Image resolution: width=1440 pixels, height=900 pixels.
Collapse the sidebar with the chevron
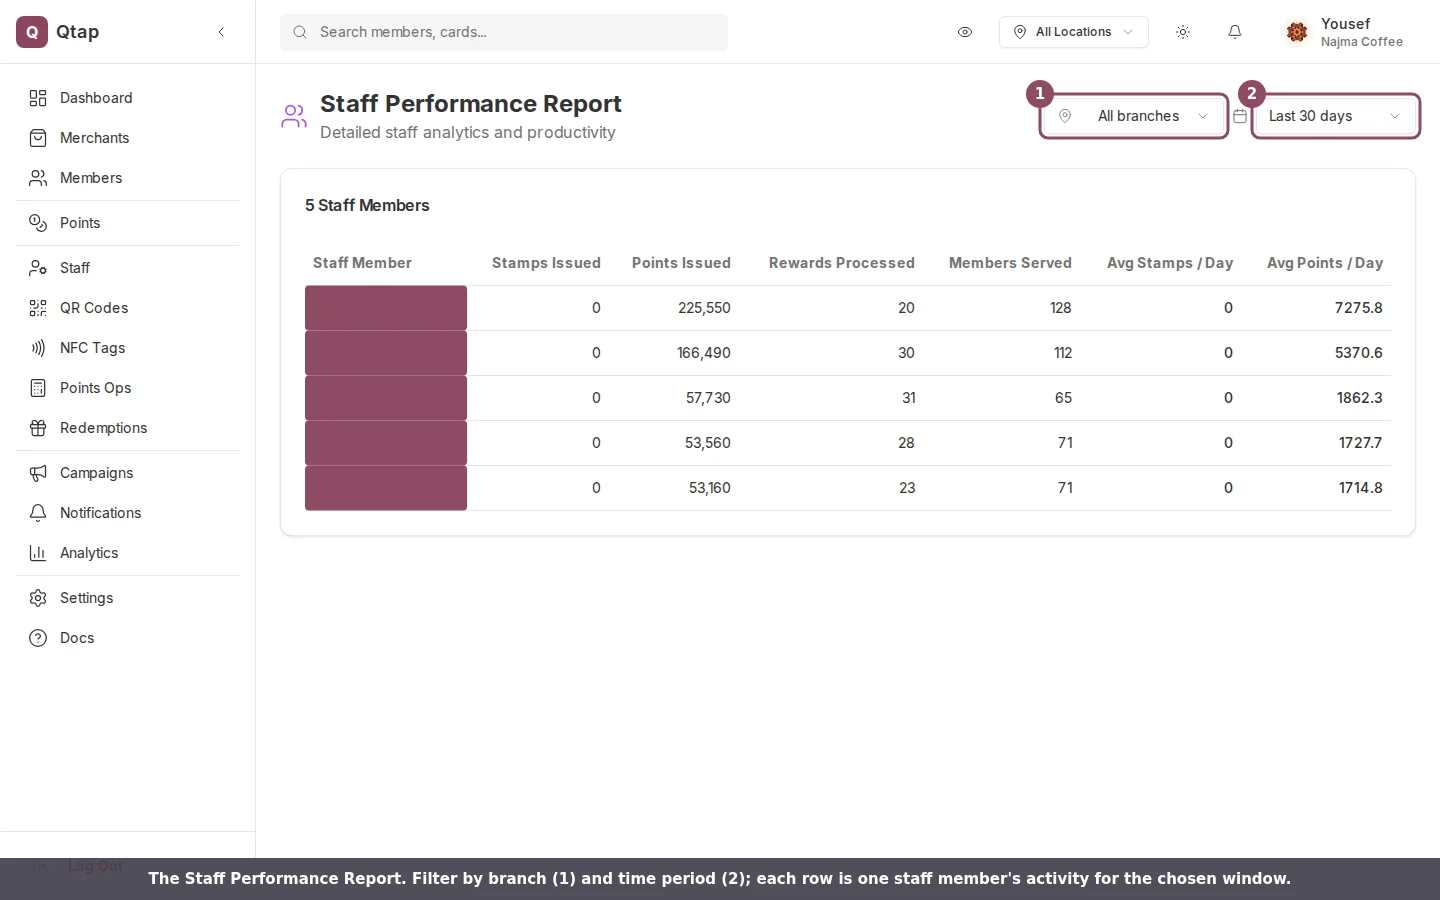click(x=221, y=32)
